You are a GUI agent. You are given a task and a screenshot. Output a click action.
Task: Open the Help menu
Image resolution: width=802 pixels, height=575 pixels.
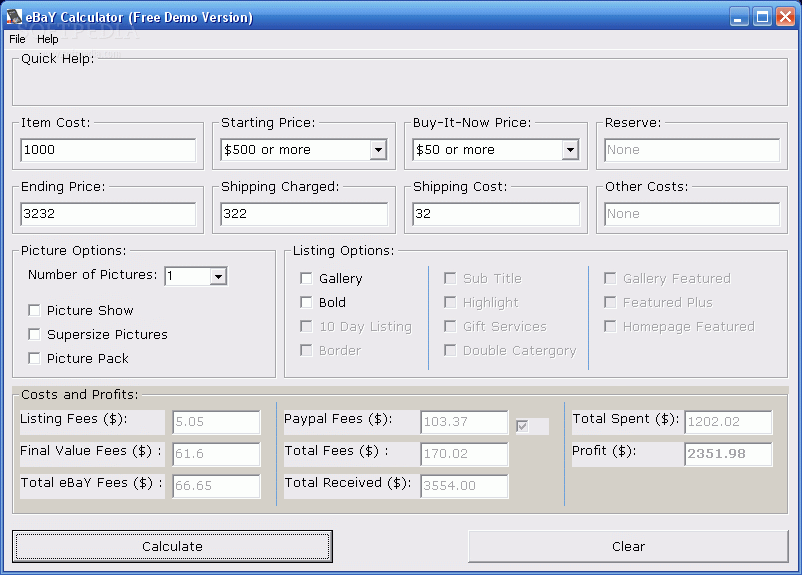(48, 39)
